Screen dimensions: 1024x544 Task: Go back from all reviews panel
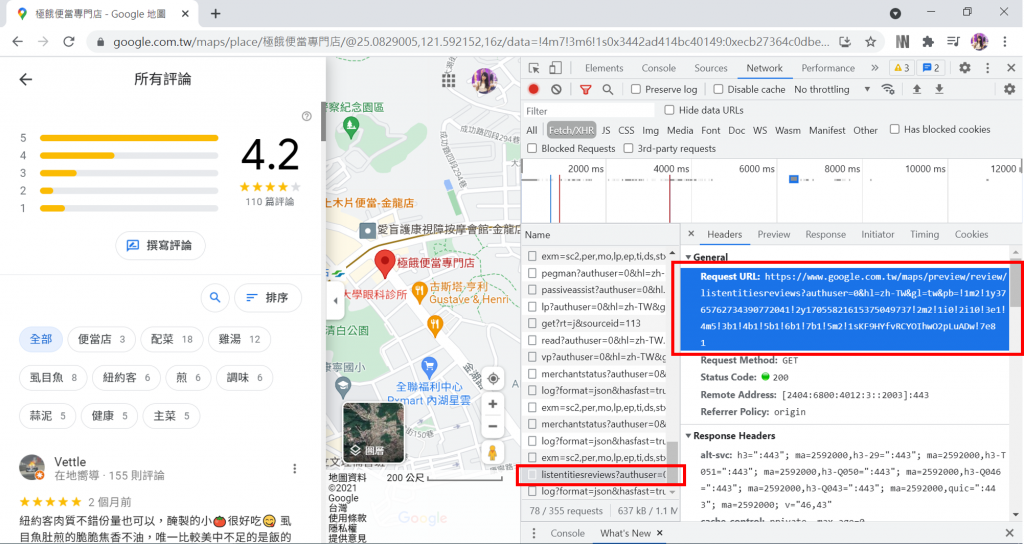point(25,80)
